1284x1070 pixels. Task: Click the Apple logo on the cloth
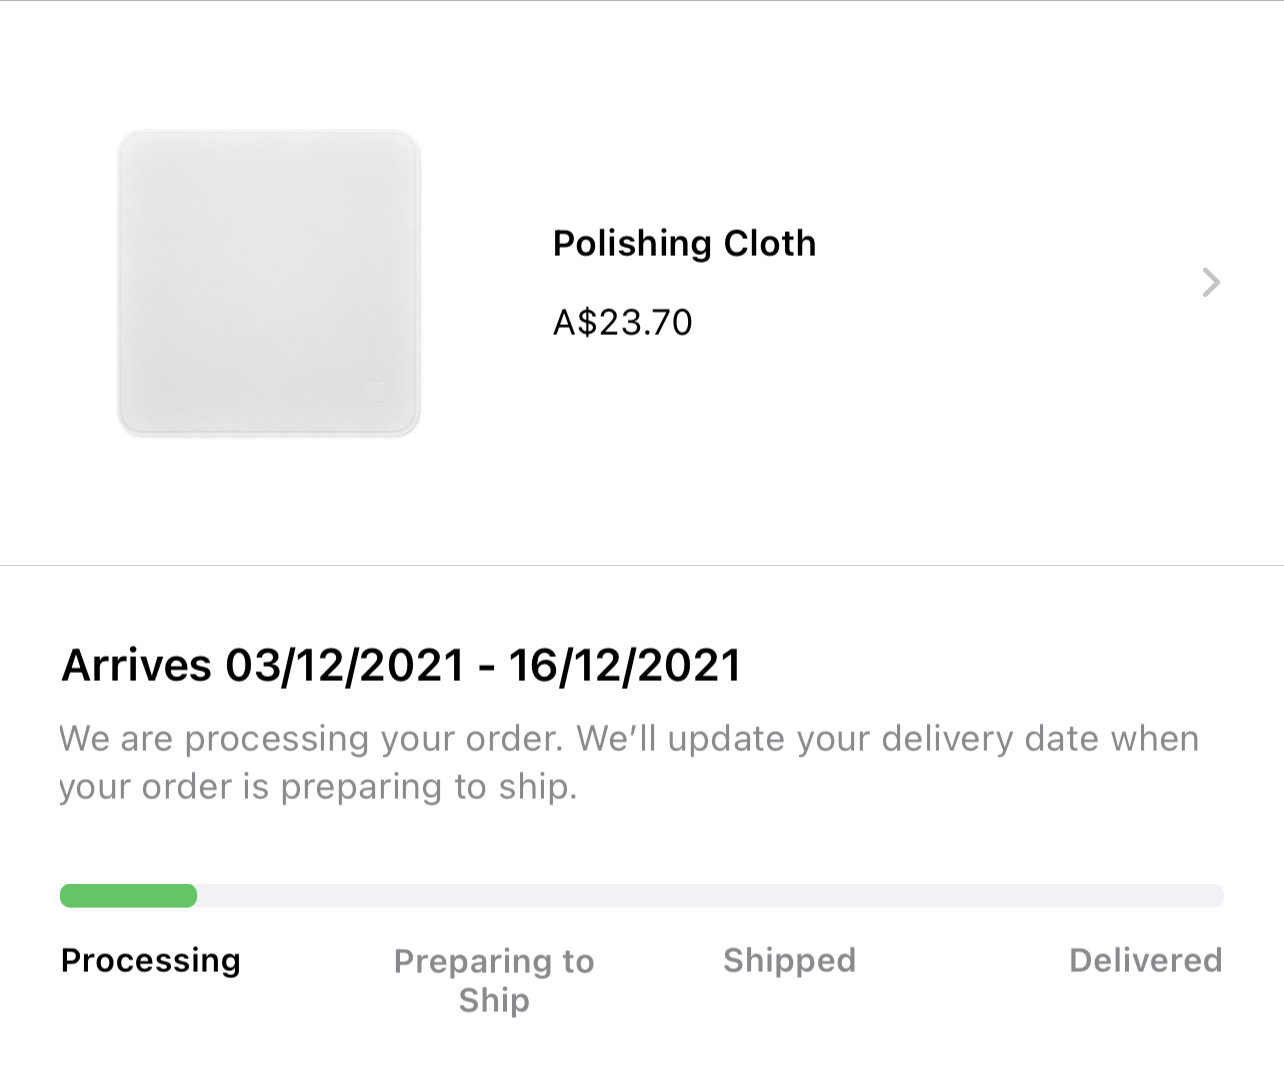(x=375, y=390)
